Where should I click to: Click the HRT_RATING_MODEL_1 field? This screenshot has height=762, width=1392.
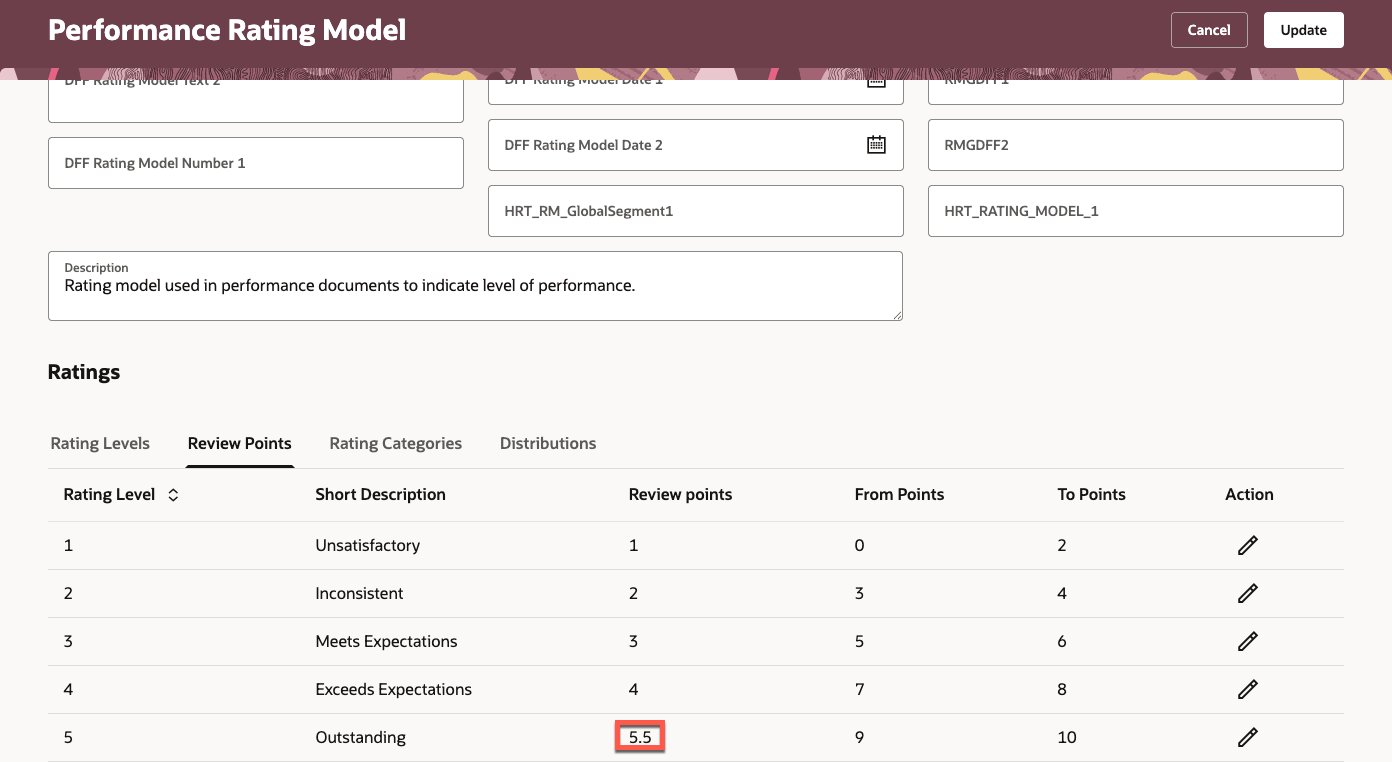(x=1135, y=211)
